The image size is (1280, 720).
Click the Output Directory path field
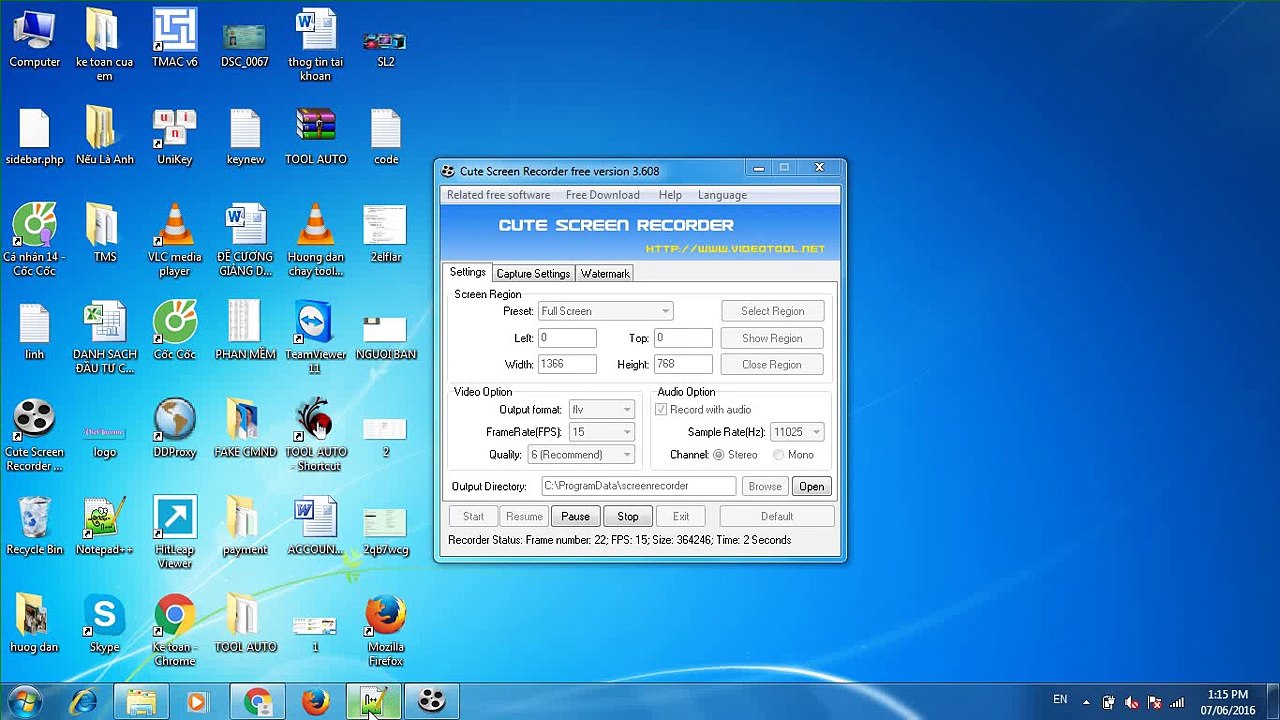638,486
